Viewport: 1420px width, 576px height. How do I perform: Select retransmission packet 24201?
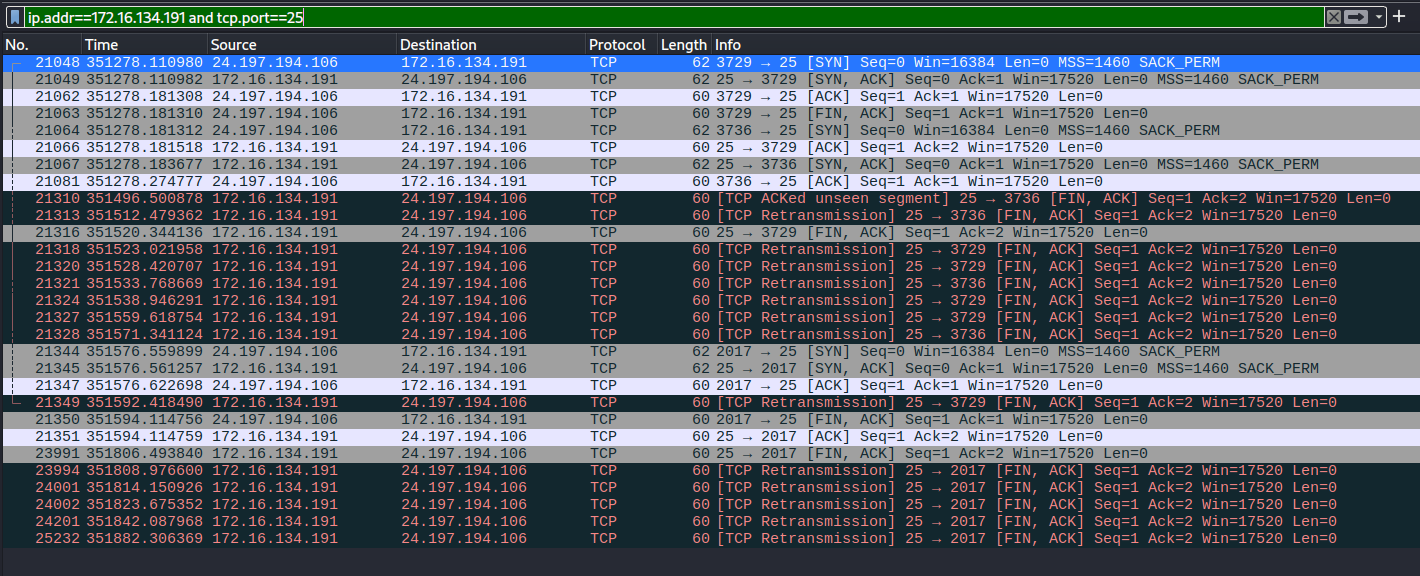coord(710,521)
